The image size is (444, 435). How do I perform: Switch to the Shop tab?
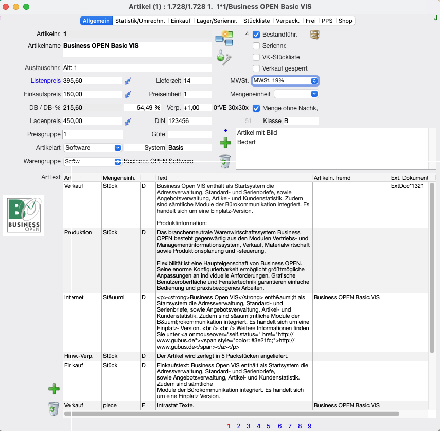345,21
